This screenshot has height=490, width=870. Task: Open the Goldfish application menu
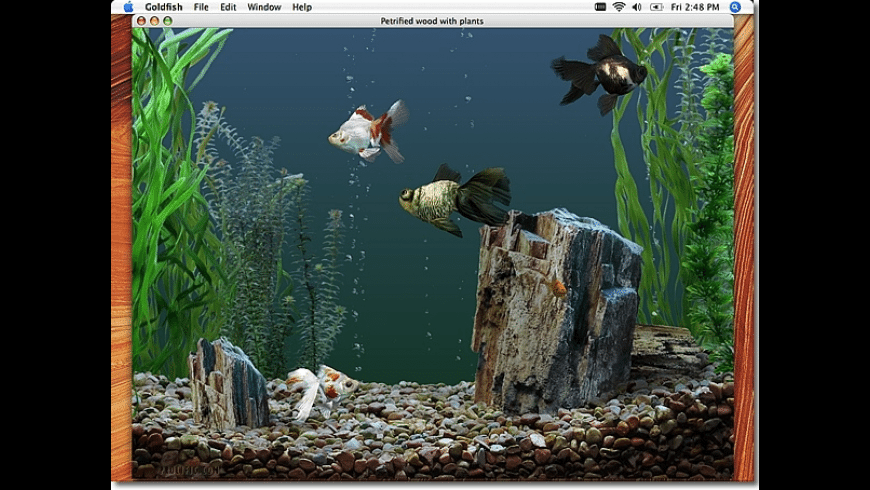[x=164, y=7]
